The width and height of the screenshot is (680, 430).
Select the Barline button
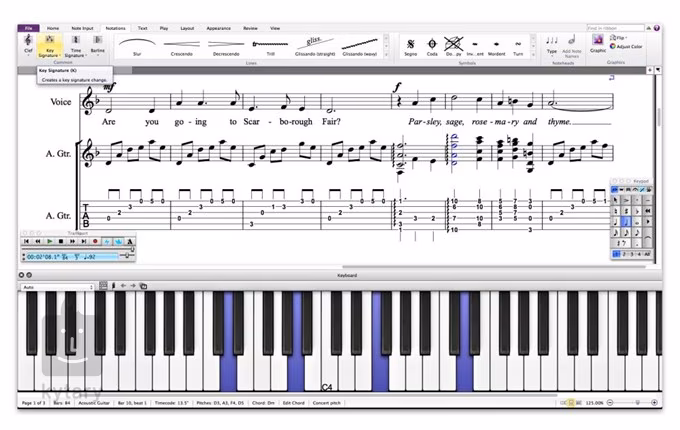tap(98, 43)
